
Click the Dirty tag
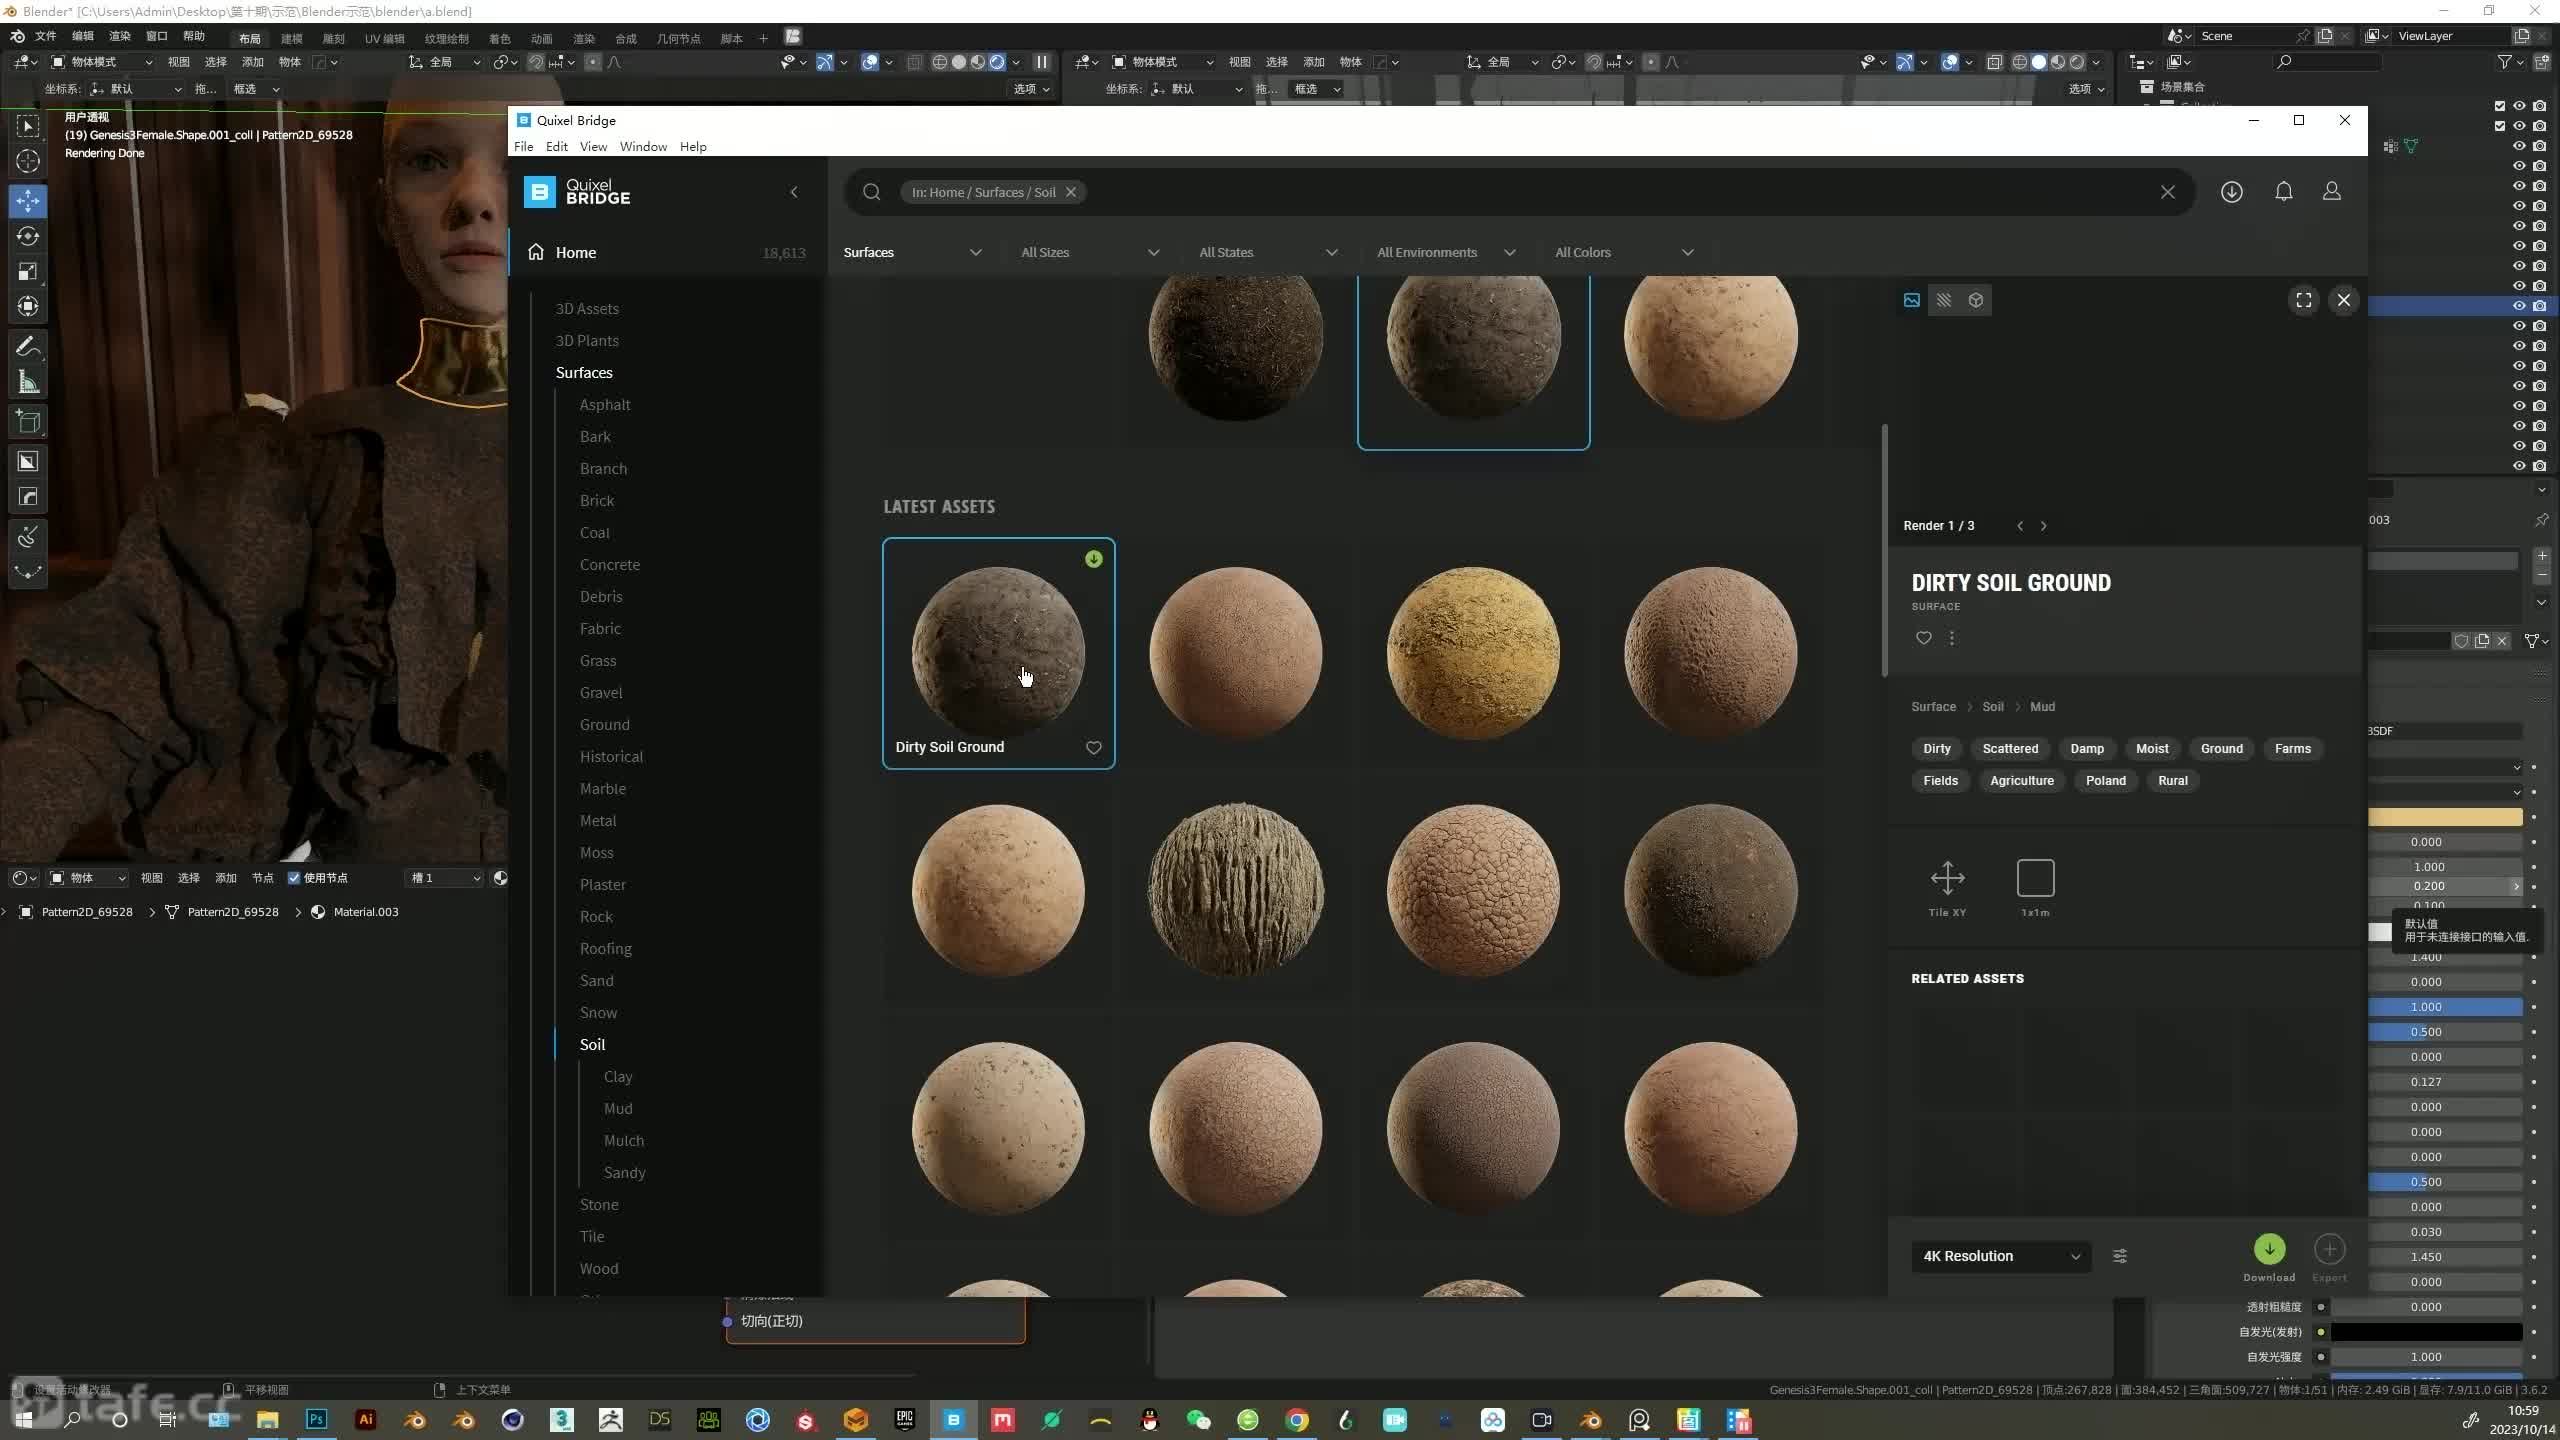(1936, 749)
